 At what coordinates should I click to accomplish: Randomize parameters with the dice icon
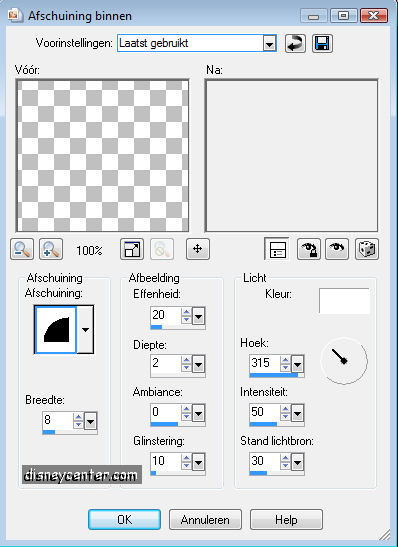[x=367, y=249]
